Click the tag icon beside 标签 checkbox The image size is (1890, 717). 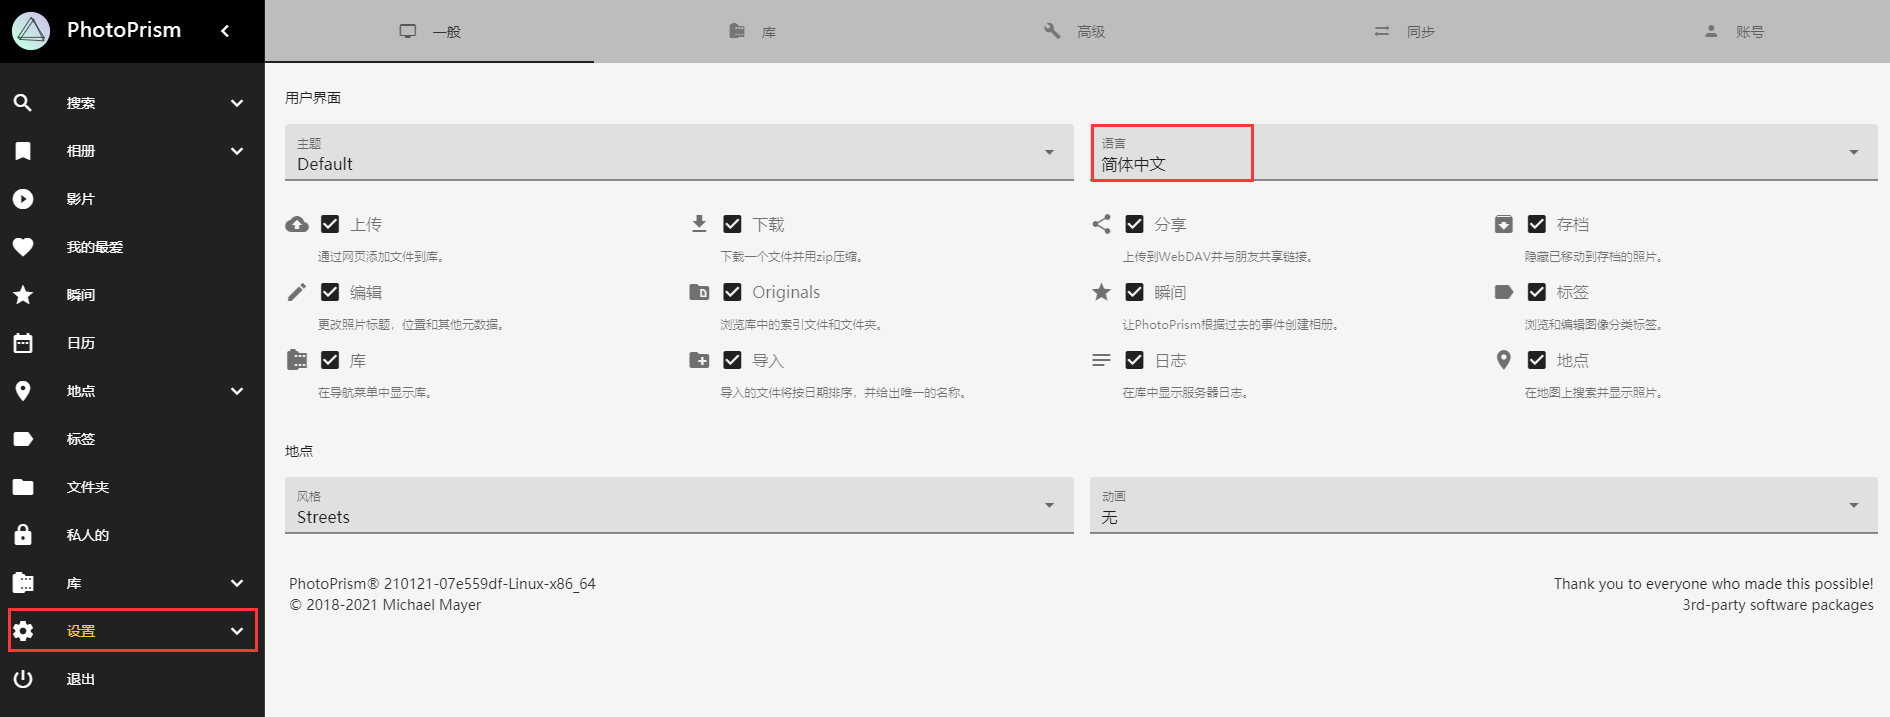pyautogui.click(x=1503, y=292)
